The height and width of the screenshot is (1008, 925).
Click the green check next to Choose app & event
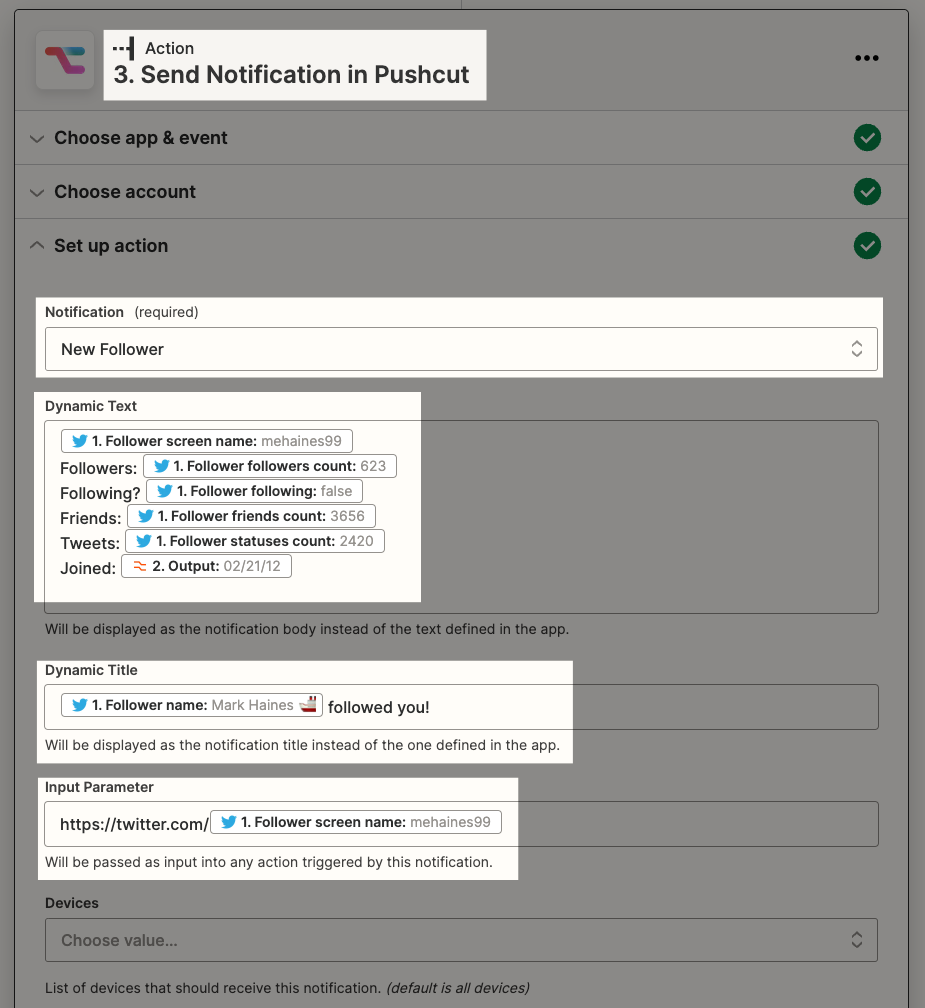click(x=867, y=138)
